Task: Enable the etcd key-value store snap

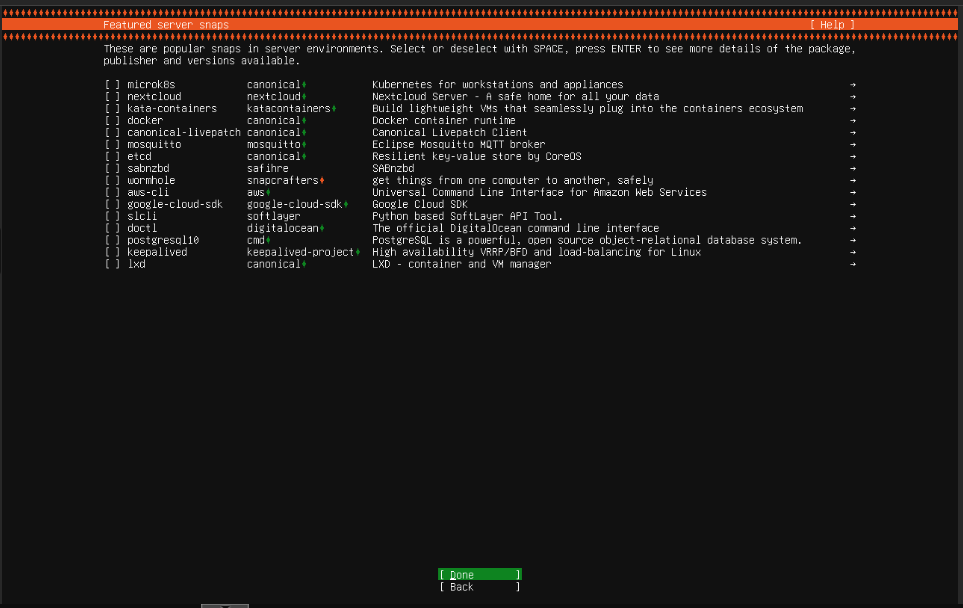Action: click(111, 156)
